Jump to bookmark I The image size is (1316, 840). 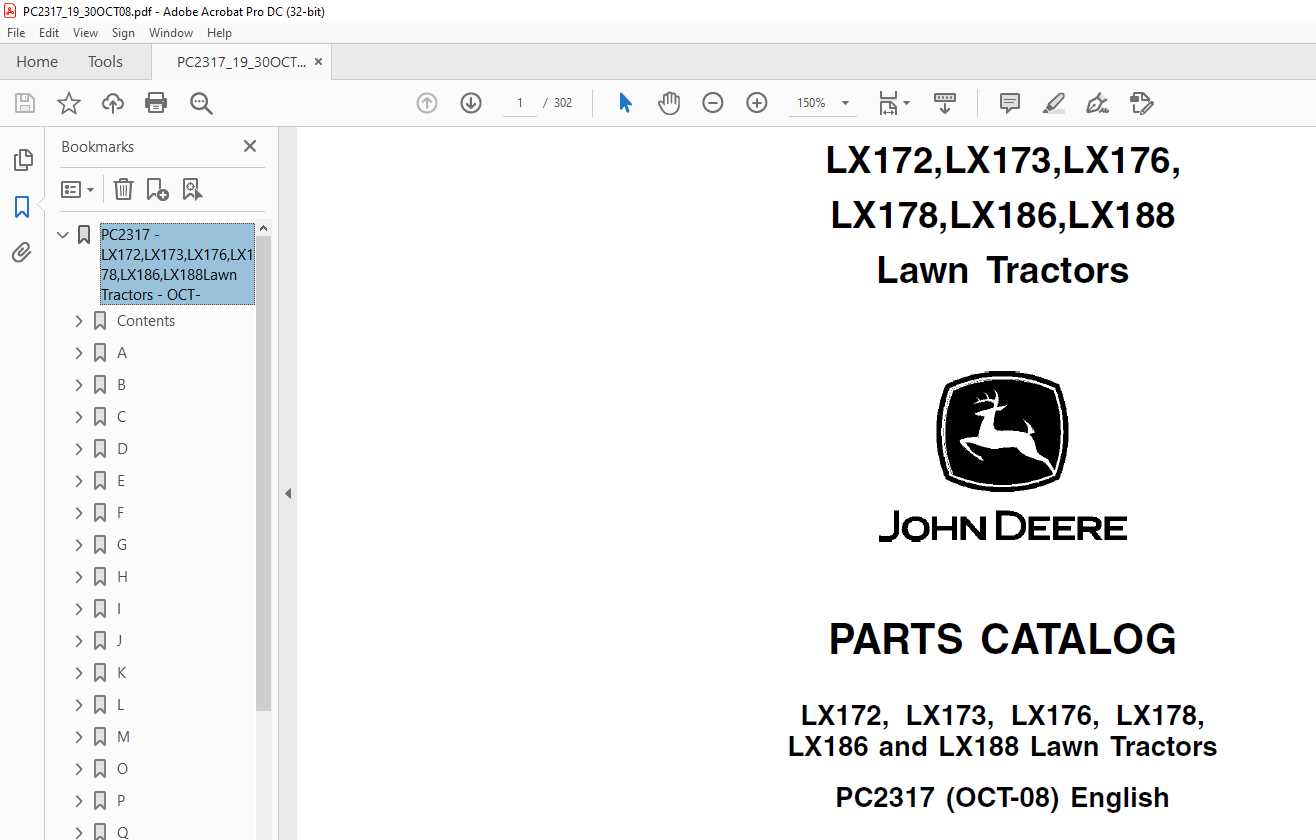(x=119, y=609)
